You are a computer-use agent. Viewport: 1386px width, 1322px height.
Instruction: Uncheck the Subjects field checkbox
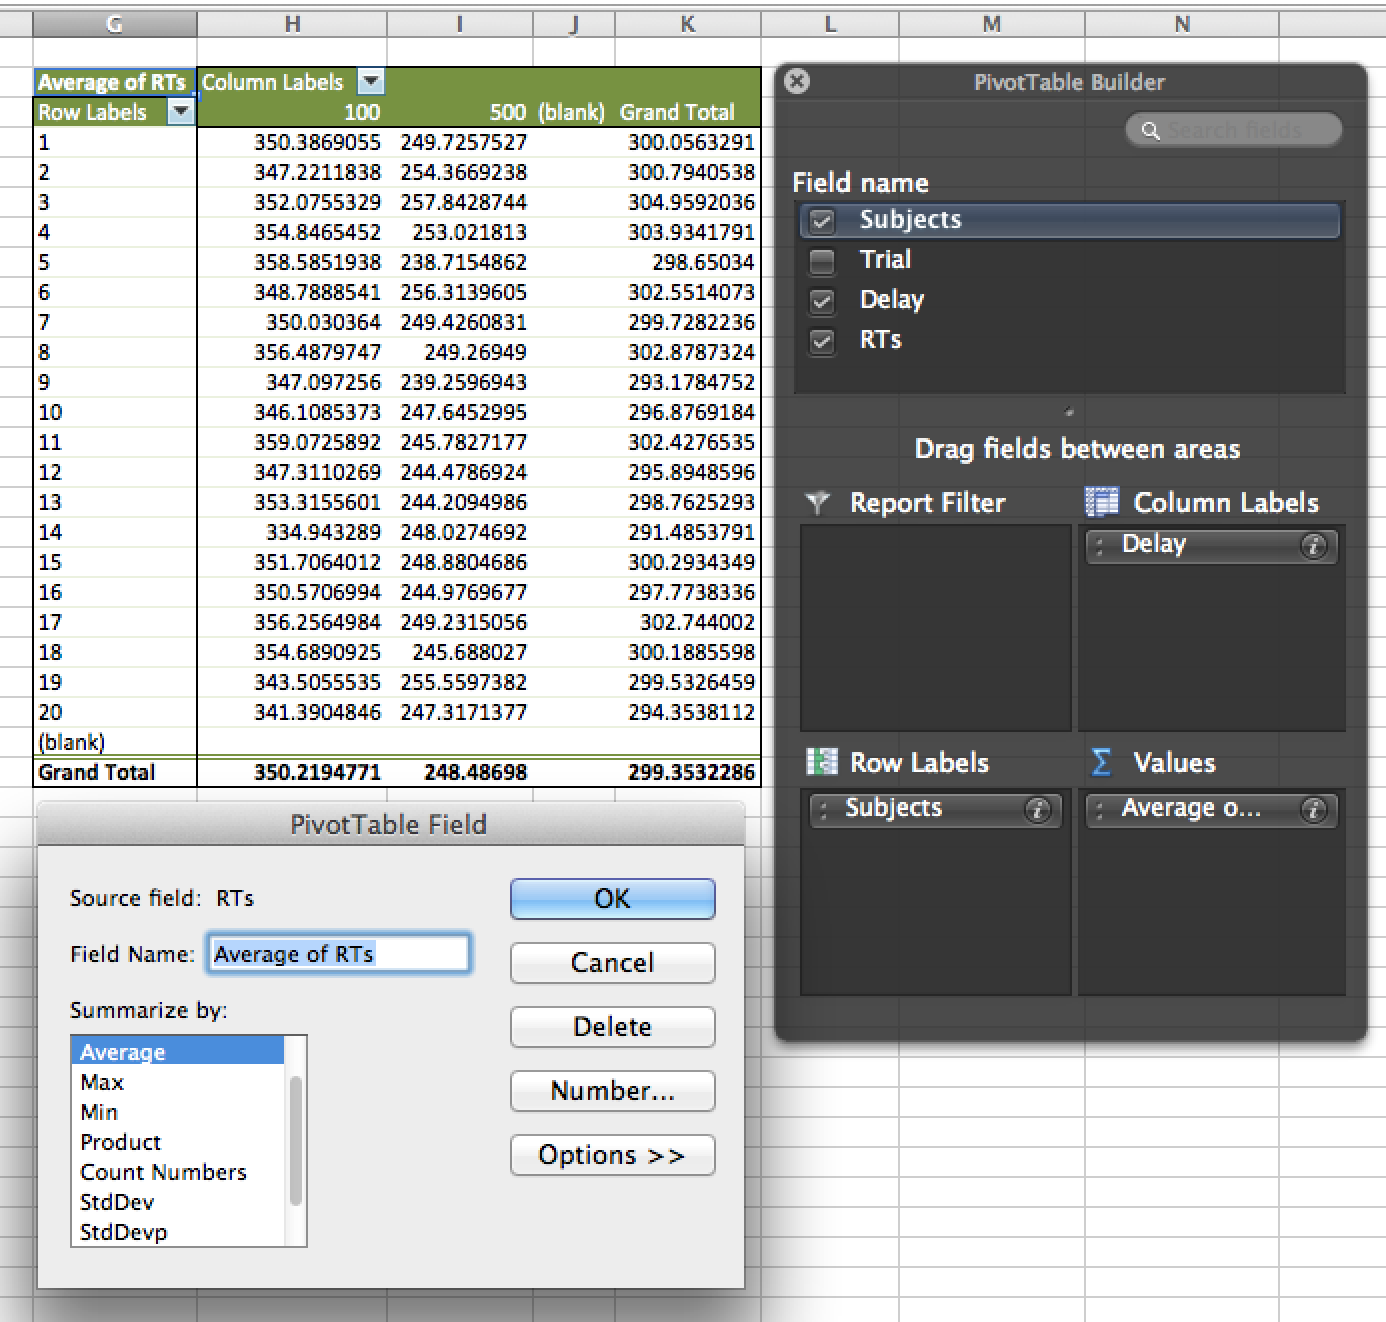point(822,220)
